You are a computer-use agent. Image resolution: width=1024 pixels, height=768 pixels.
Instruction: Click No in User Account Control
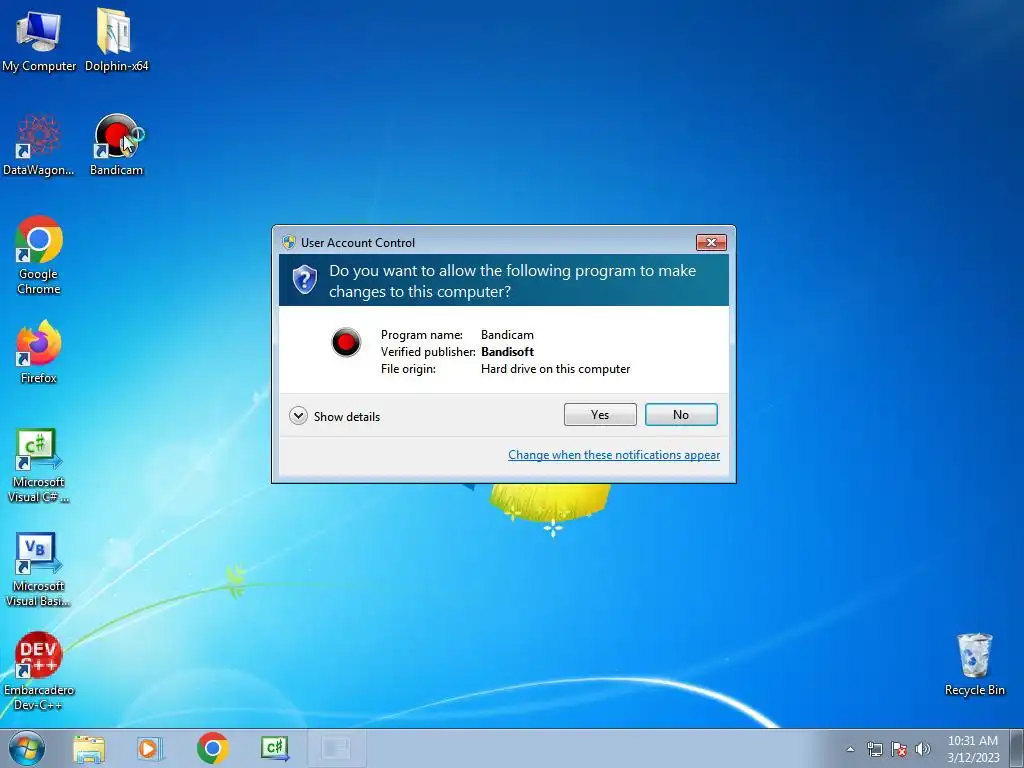tap(680, 415)
